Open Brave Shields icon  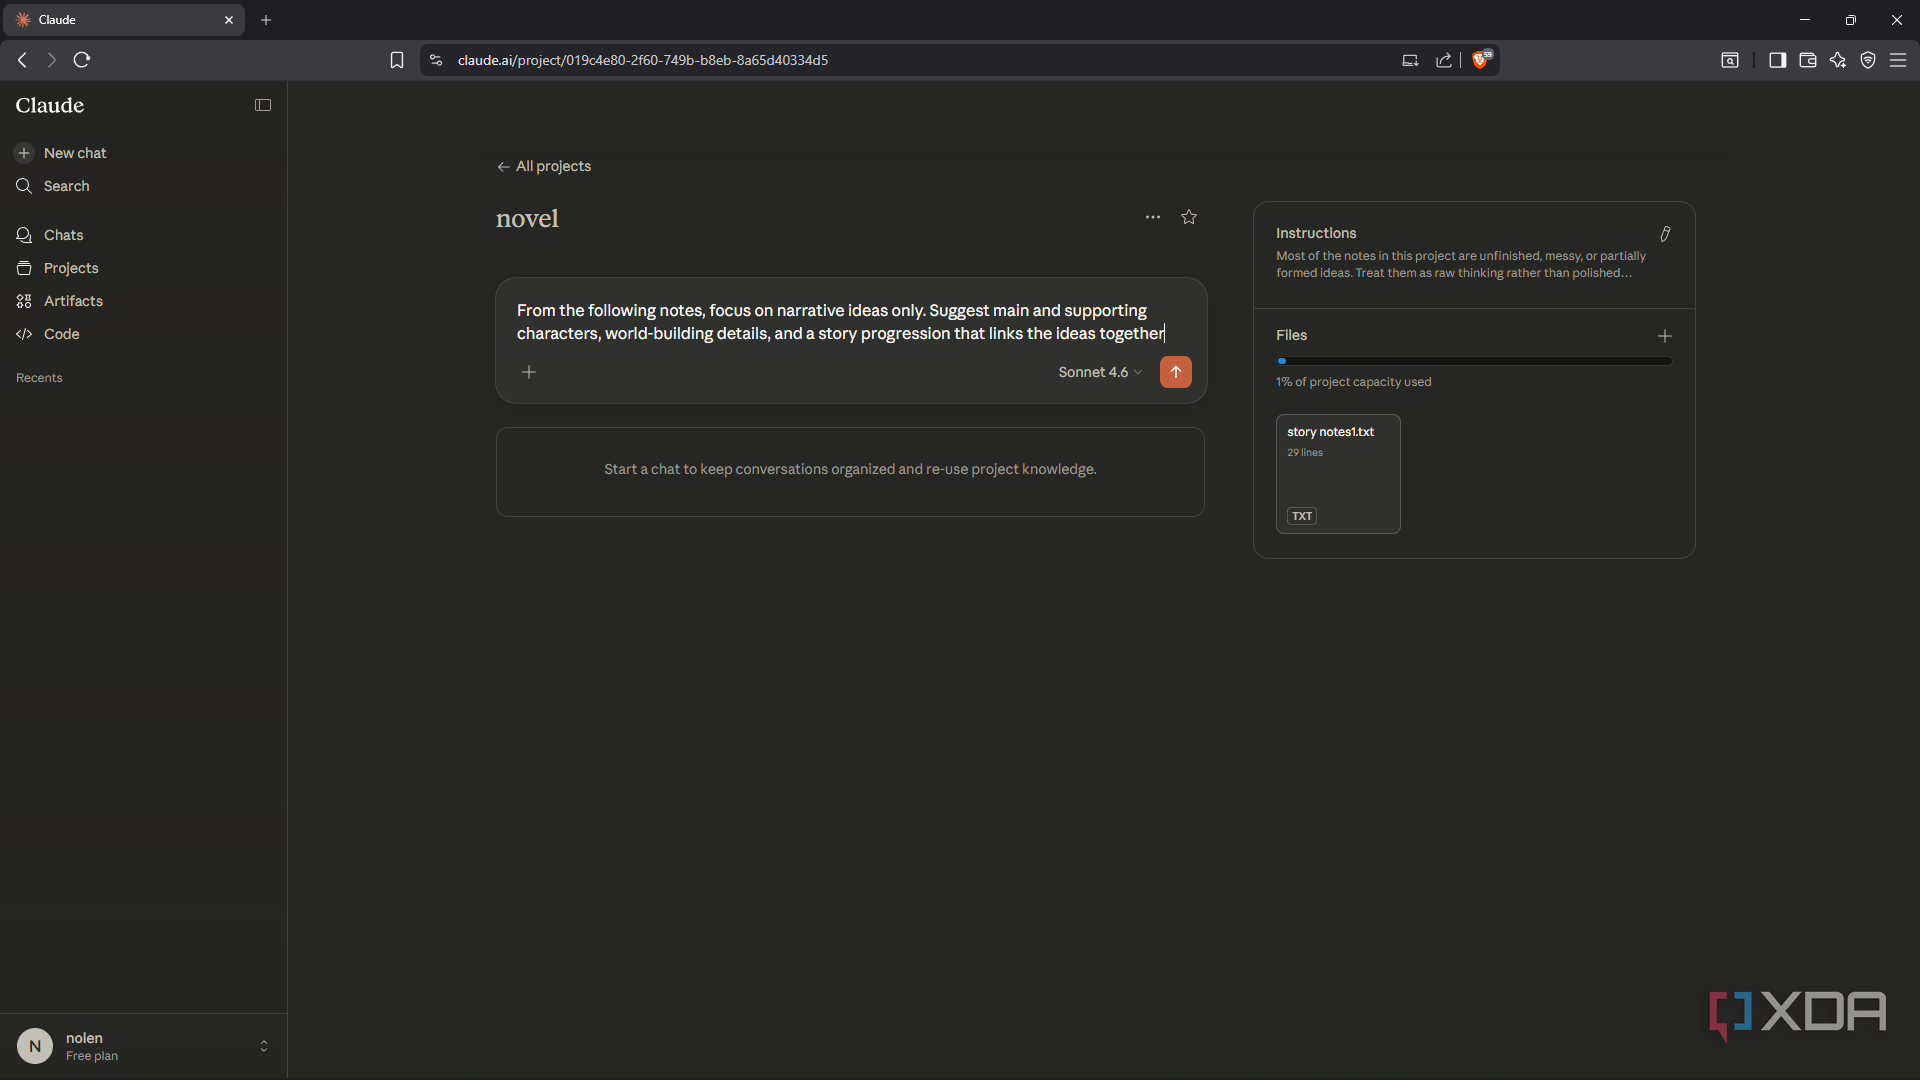point(1481,60)
